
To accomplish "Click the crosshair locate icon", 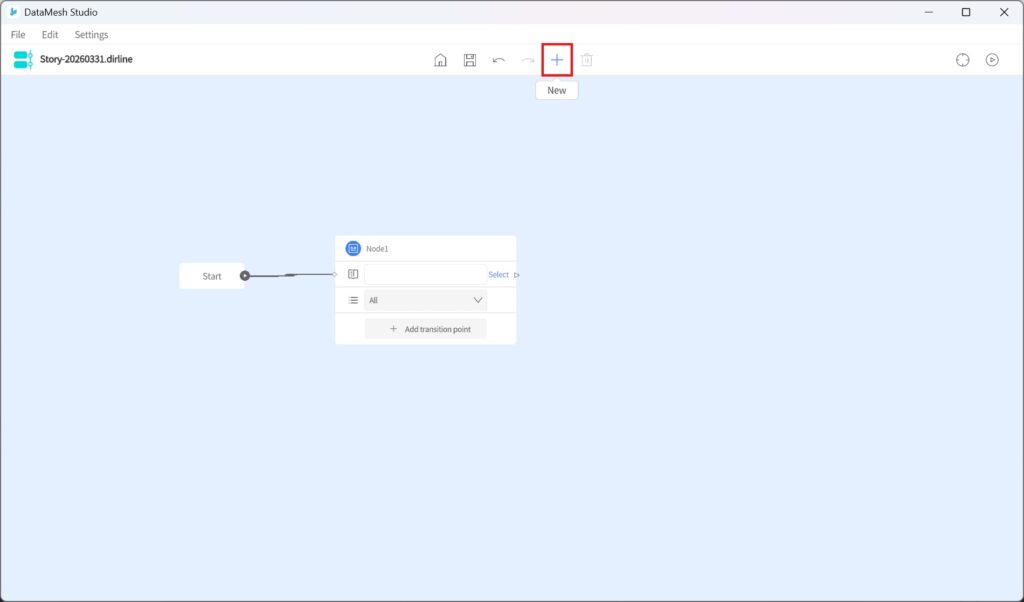I will [962, 60].
